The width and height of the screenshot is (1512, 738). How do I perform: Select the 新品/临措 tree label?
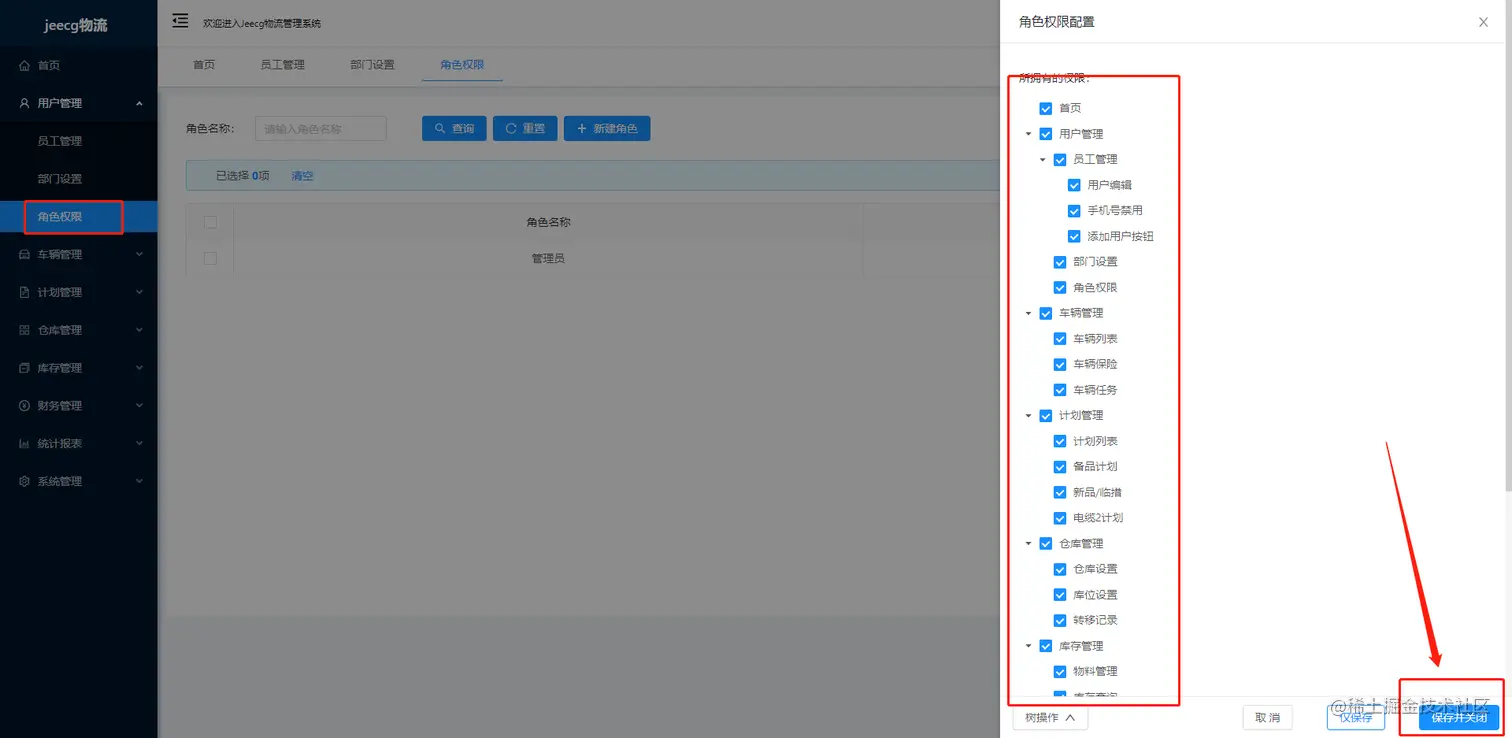point(1098,492)
